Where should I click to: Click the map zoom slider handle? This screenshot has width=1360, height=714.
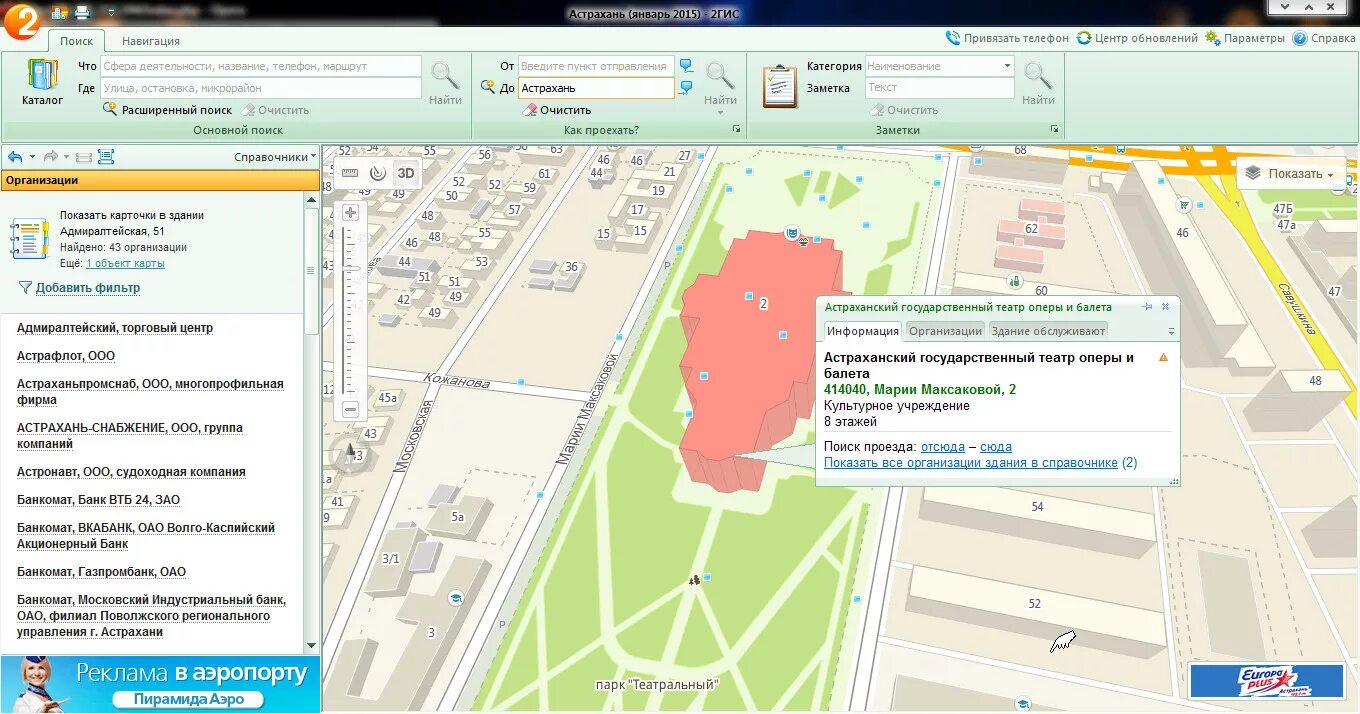350,269
